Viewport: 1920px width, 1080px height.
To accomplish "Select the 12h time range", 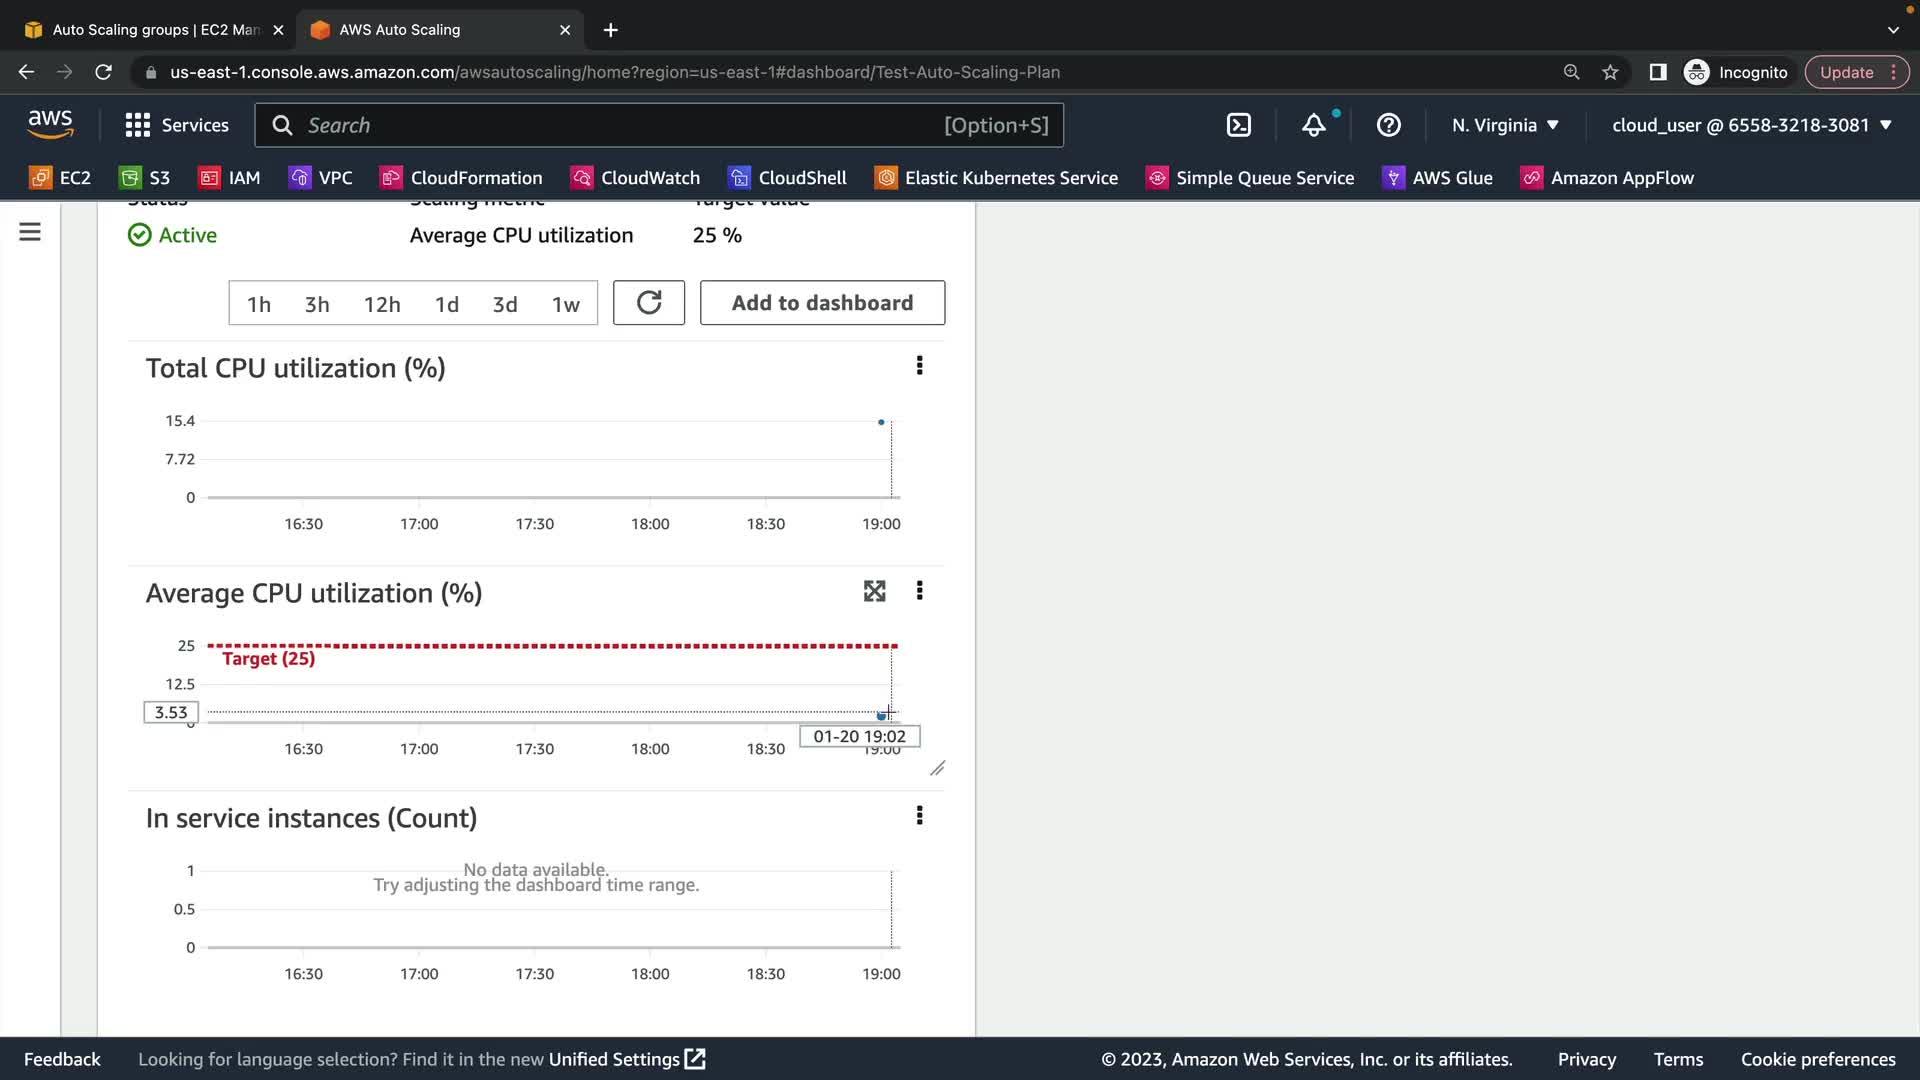I will click(382, 304).
